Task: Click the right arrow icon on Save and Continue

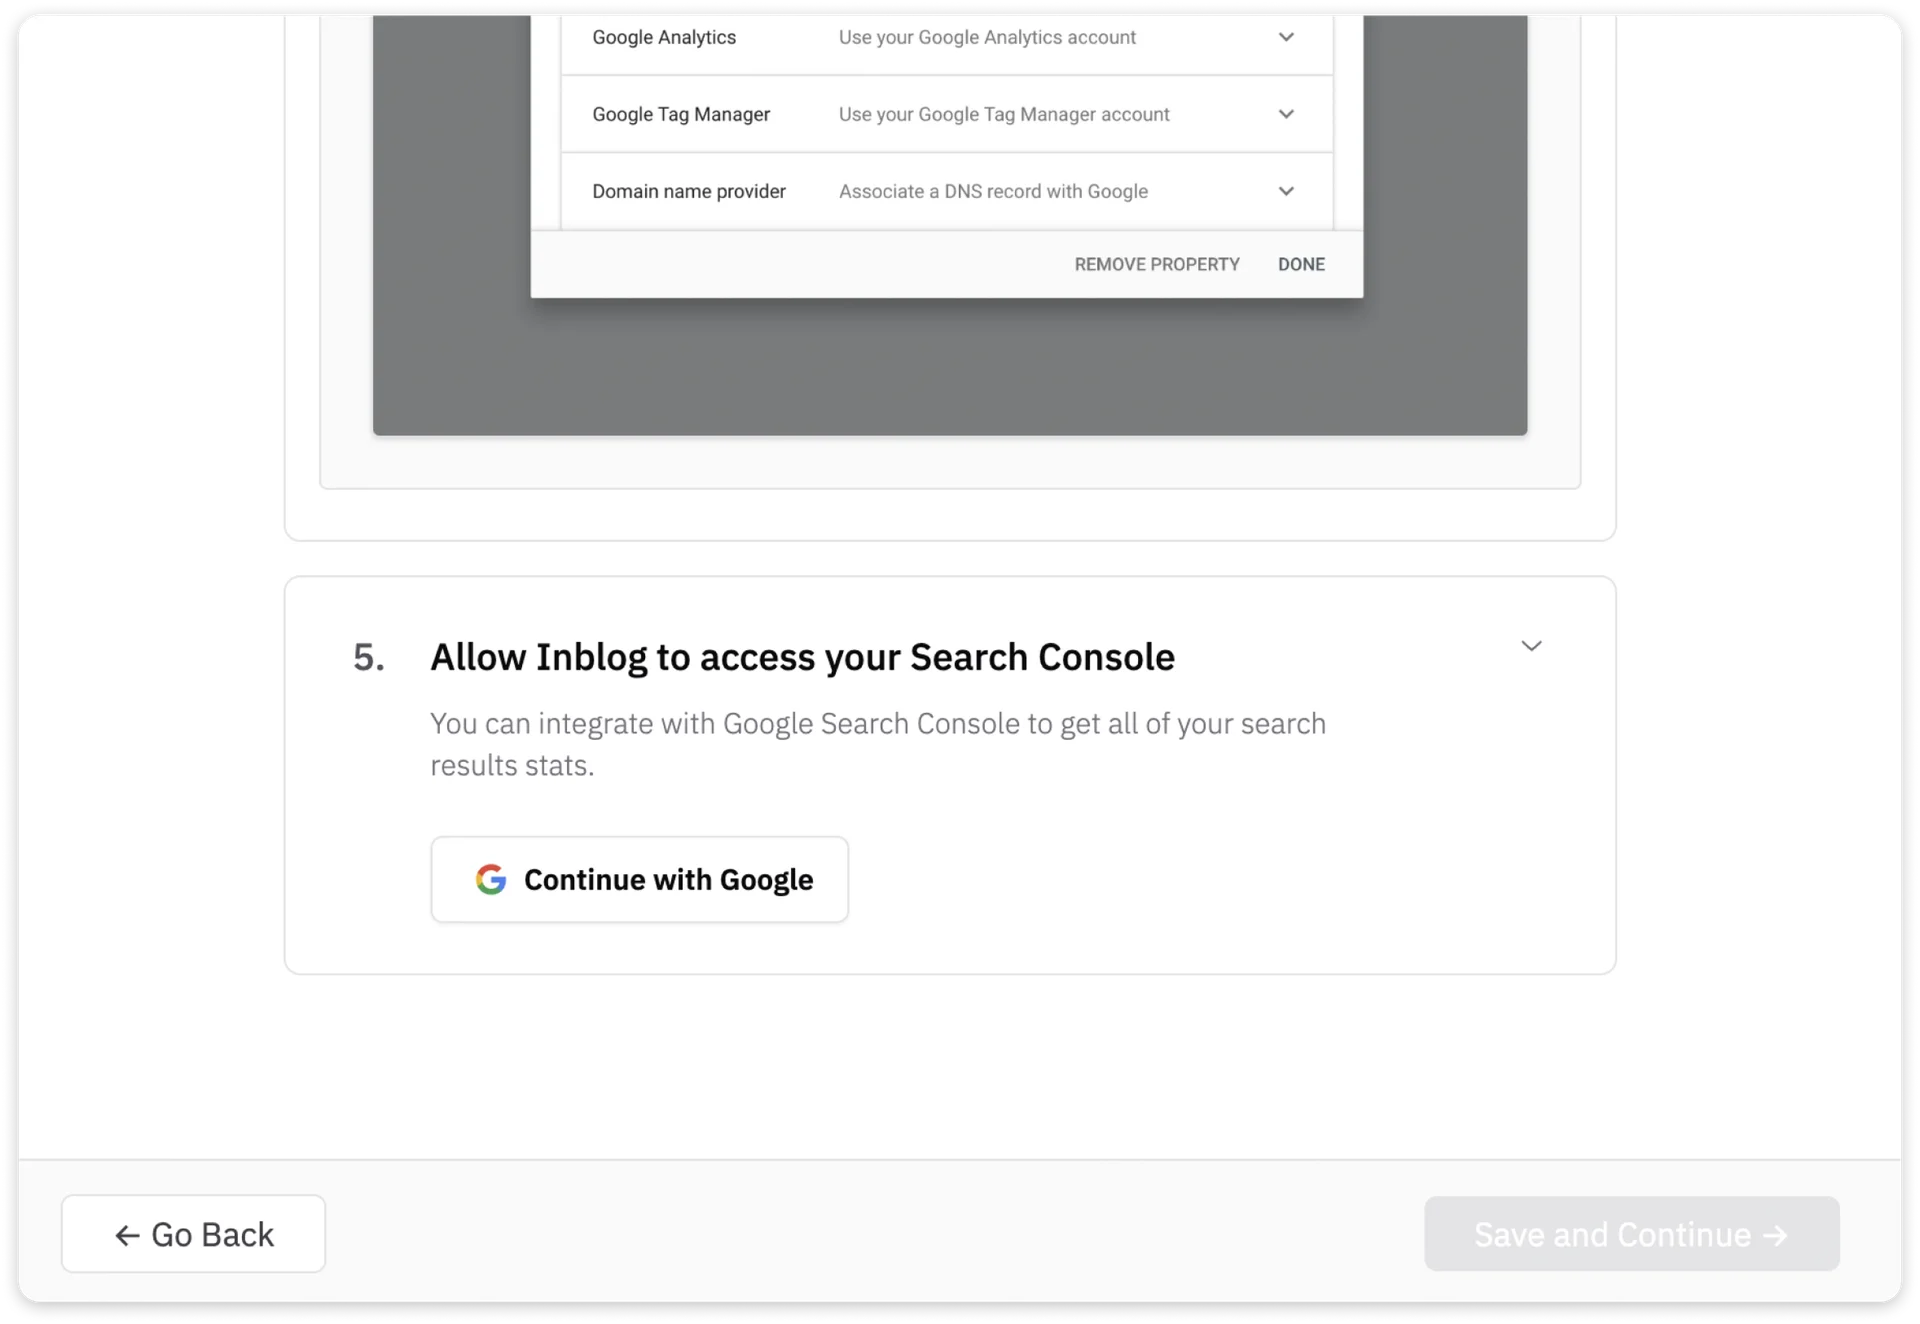Action: (1774, 1234)
